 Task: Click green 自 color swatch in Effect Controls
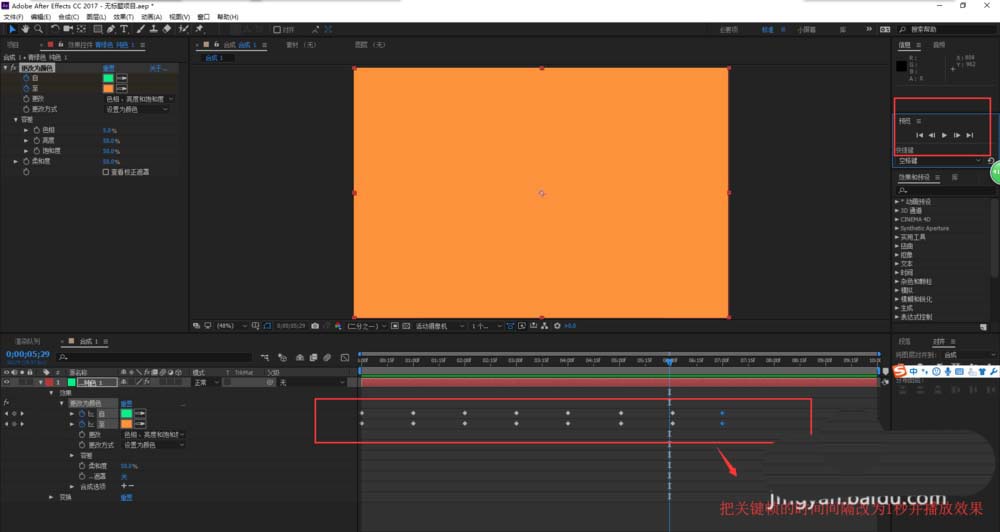coord(108,78)
